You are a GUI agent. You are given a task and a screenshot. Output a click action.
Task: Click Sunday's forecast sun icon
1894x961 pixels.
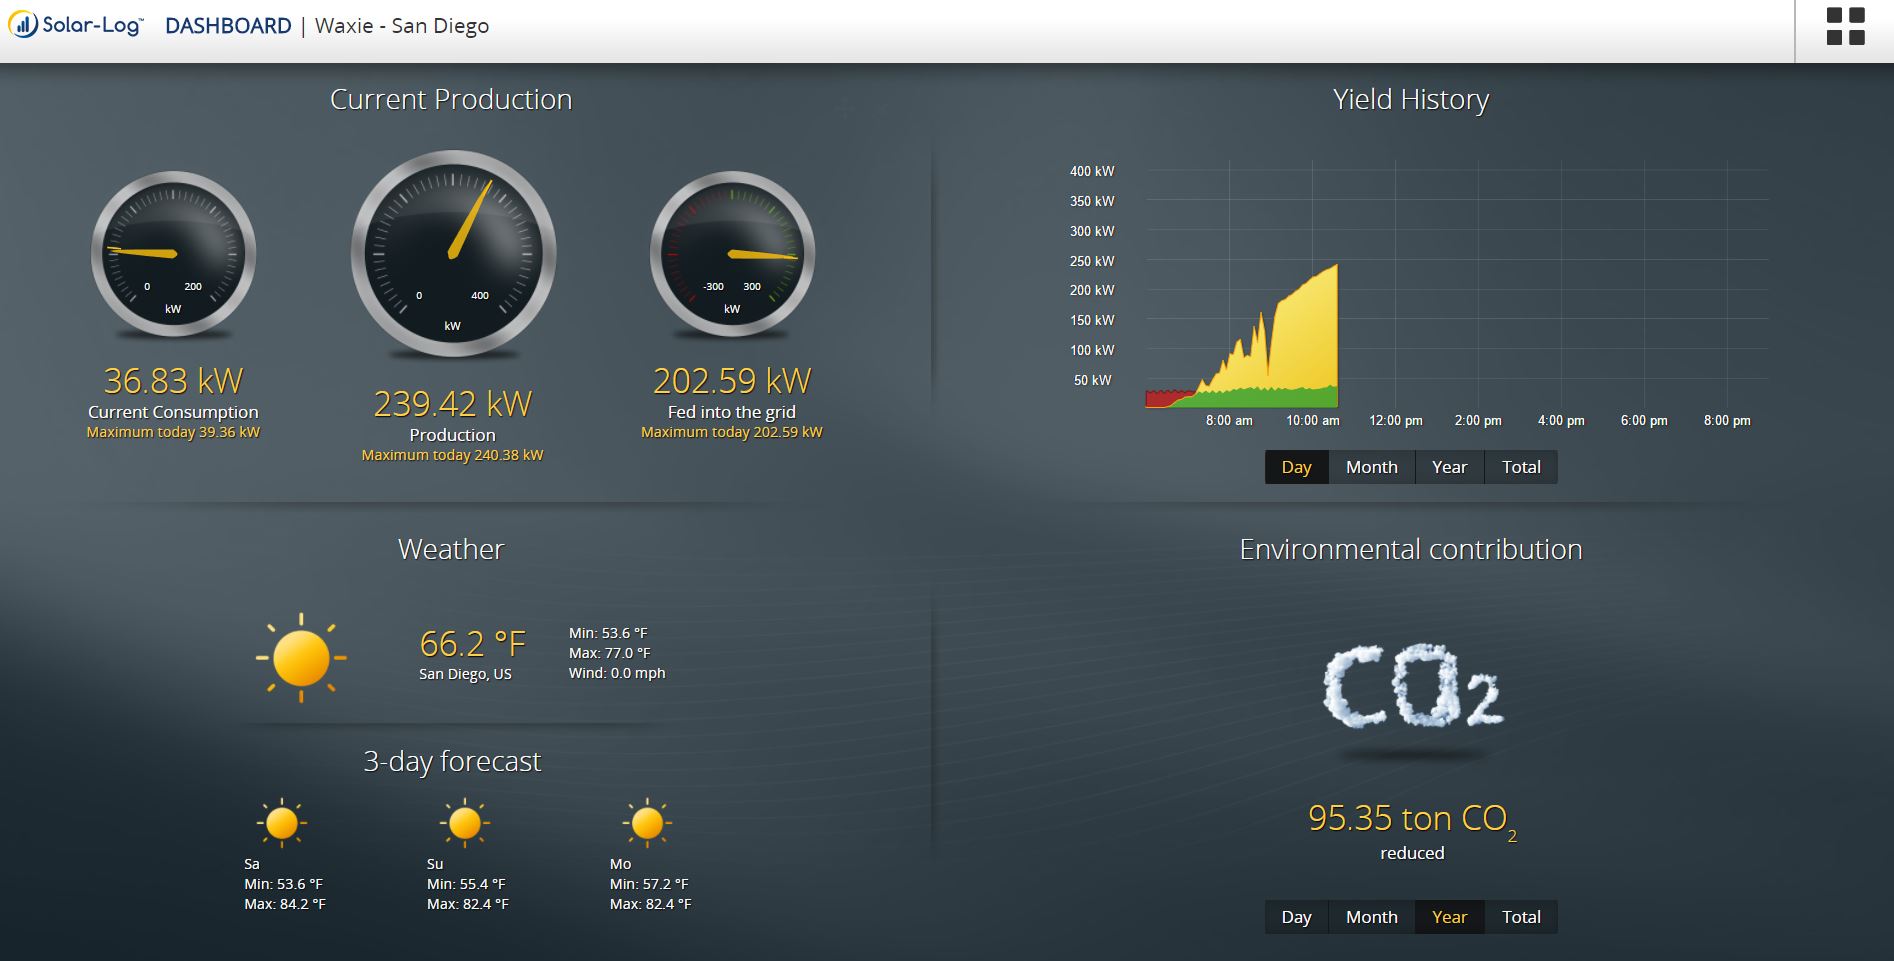[x=465, y=823]
